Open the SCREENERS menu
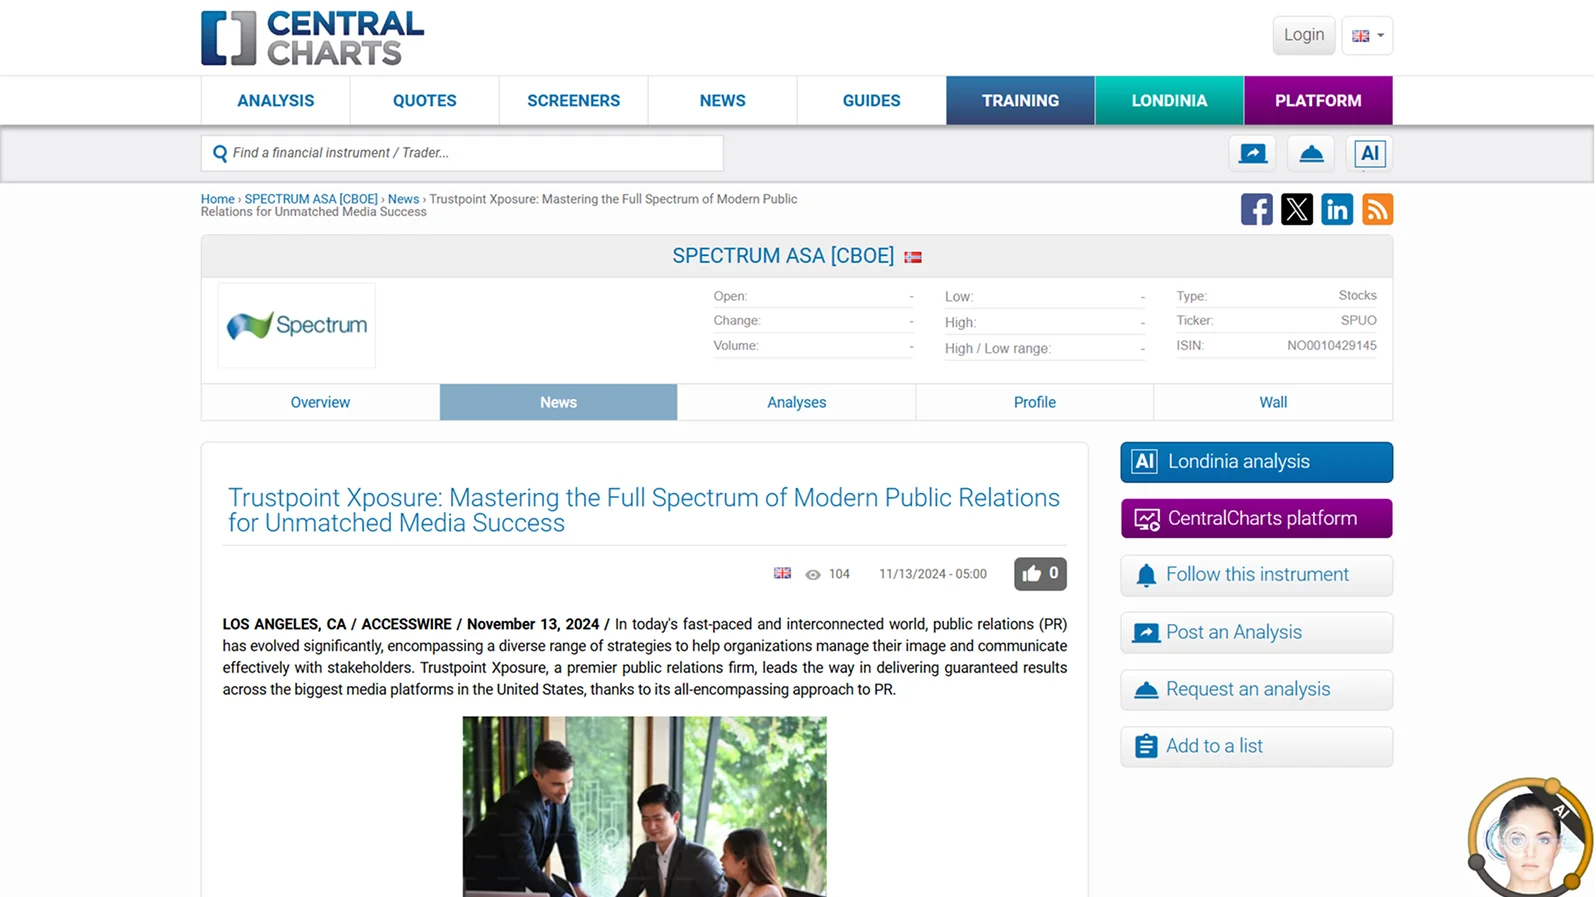This screenshot has height=897, width=1596. tap(574, 101)
